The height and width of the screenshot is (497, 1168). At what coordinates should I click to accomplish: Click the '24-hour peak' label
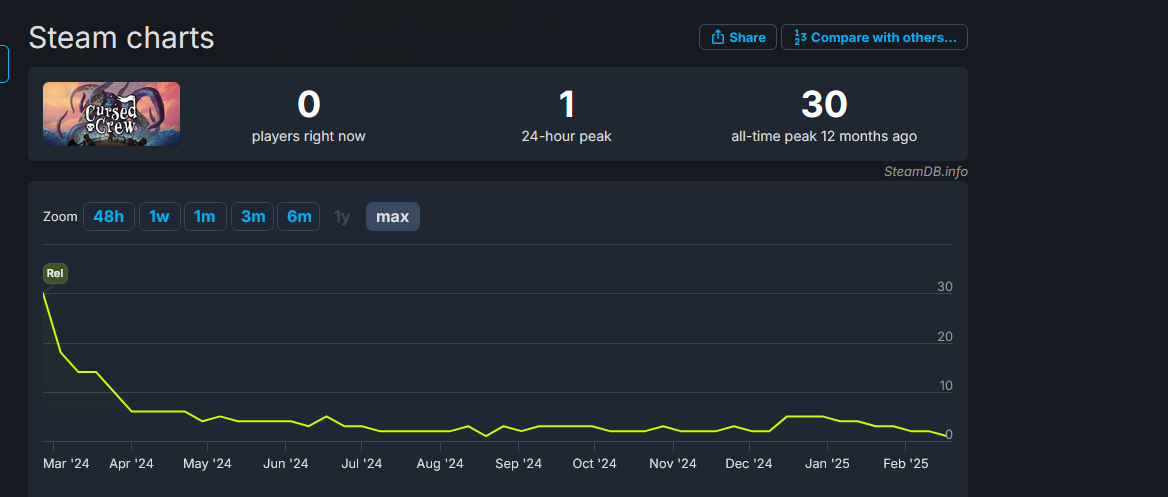[567, 136]
